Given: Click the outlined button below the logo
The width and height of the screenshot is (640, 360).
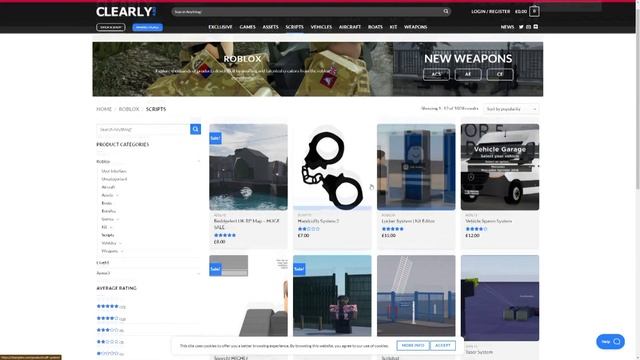Looking at the screenshot, I should [x=111, y=27].
